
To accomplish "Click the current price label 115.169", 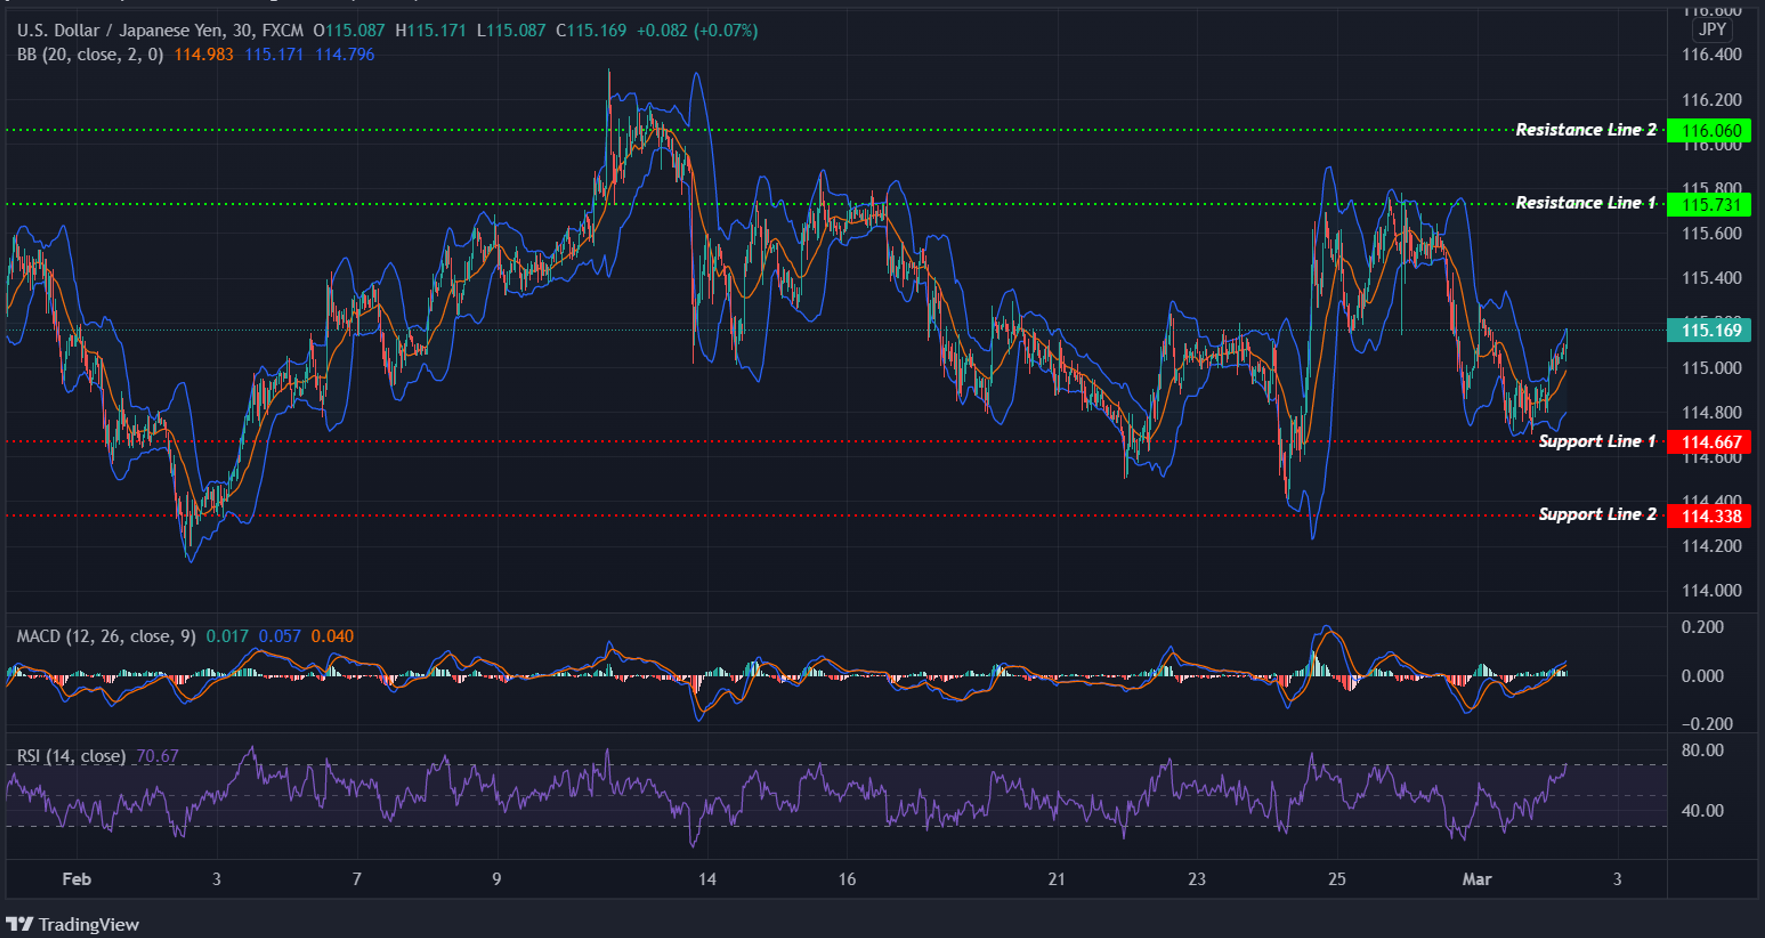I will pyautogui.click(x=1709, y=330).
